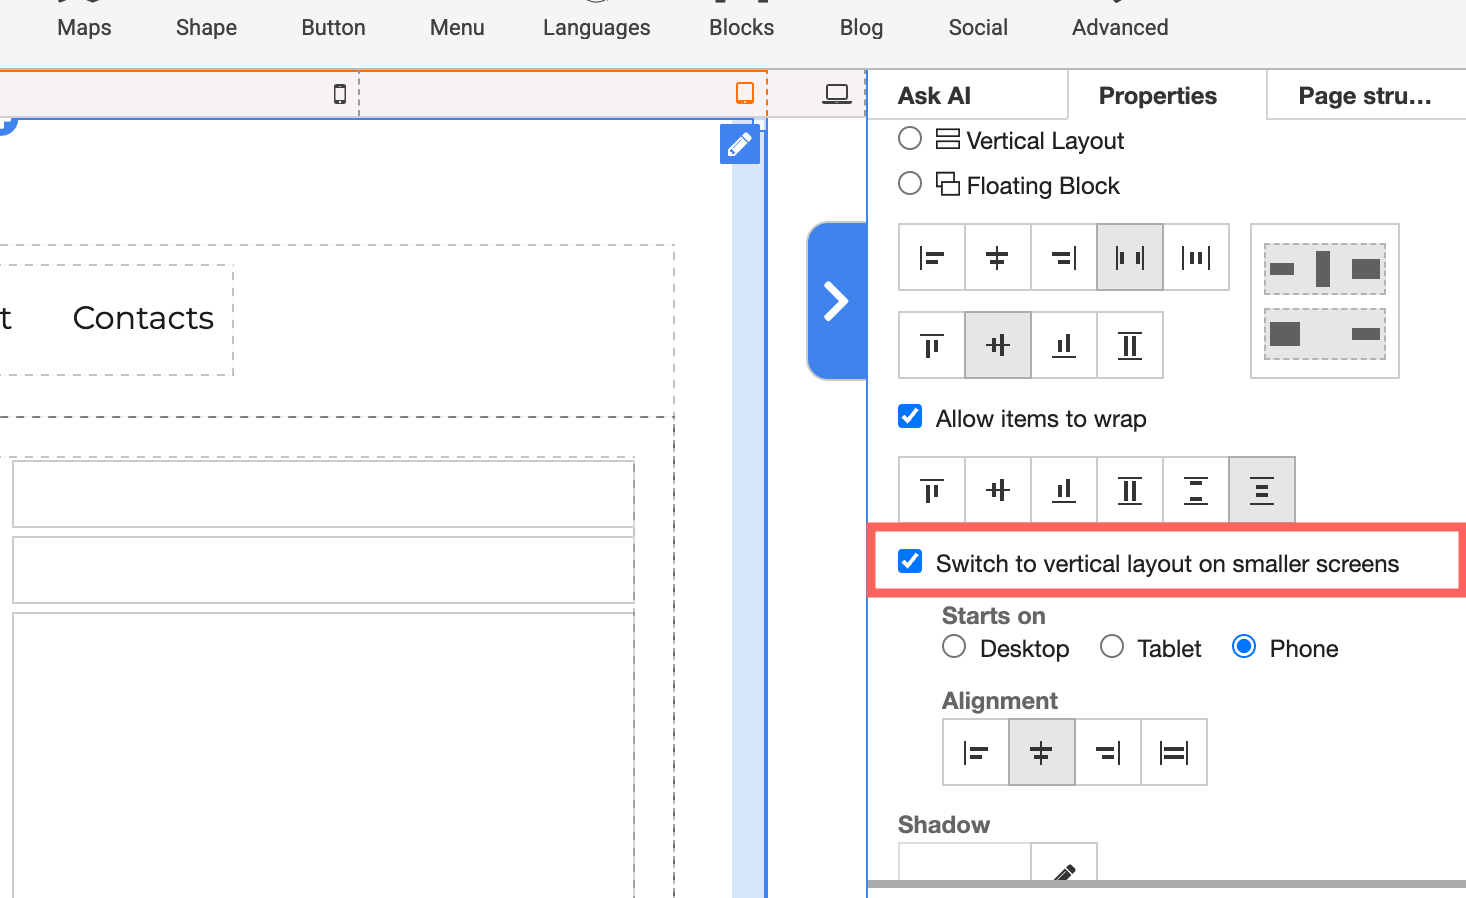This screenshot has height=898, width=1466.
Task: Open the Shadow color picker
Action: (1064, 870)
